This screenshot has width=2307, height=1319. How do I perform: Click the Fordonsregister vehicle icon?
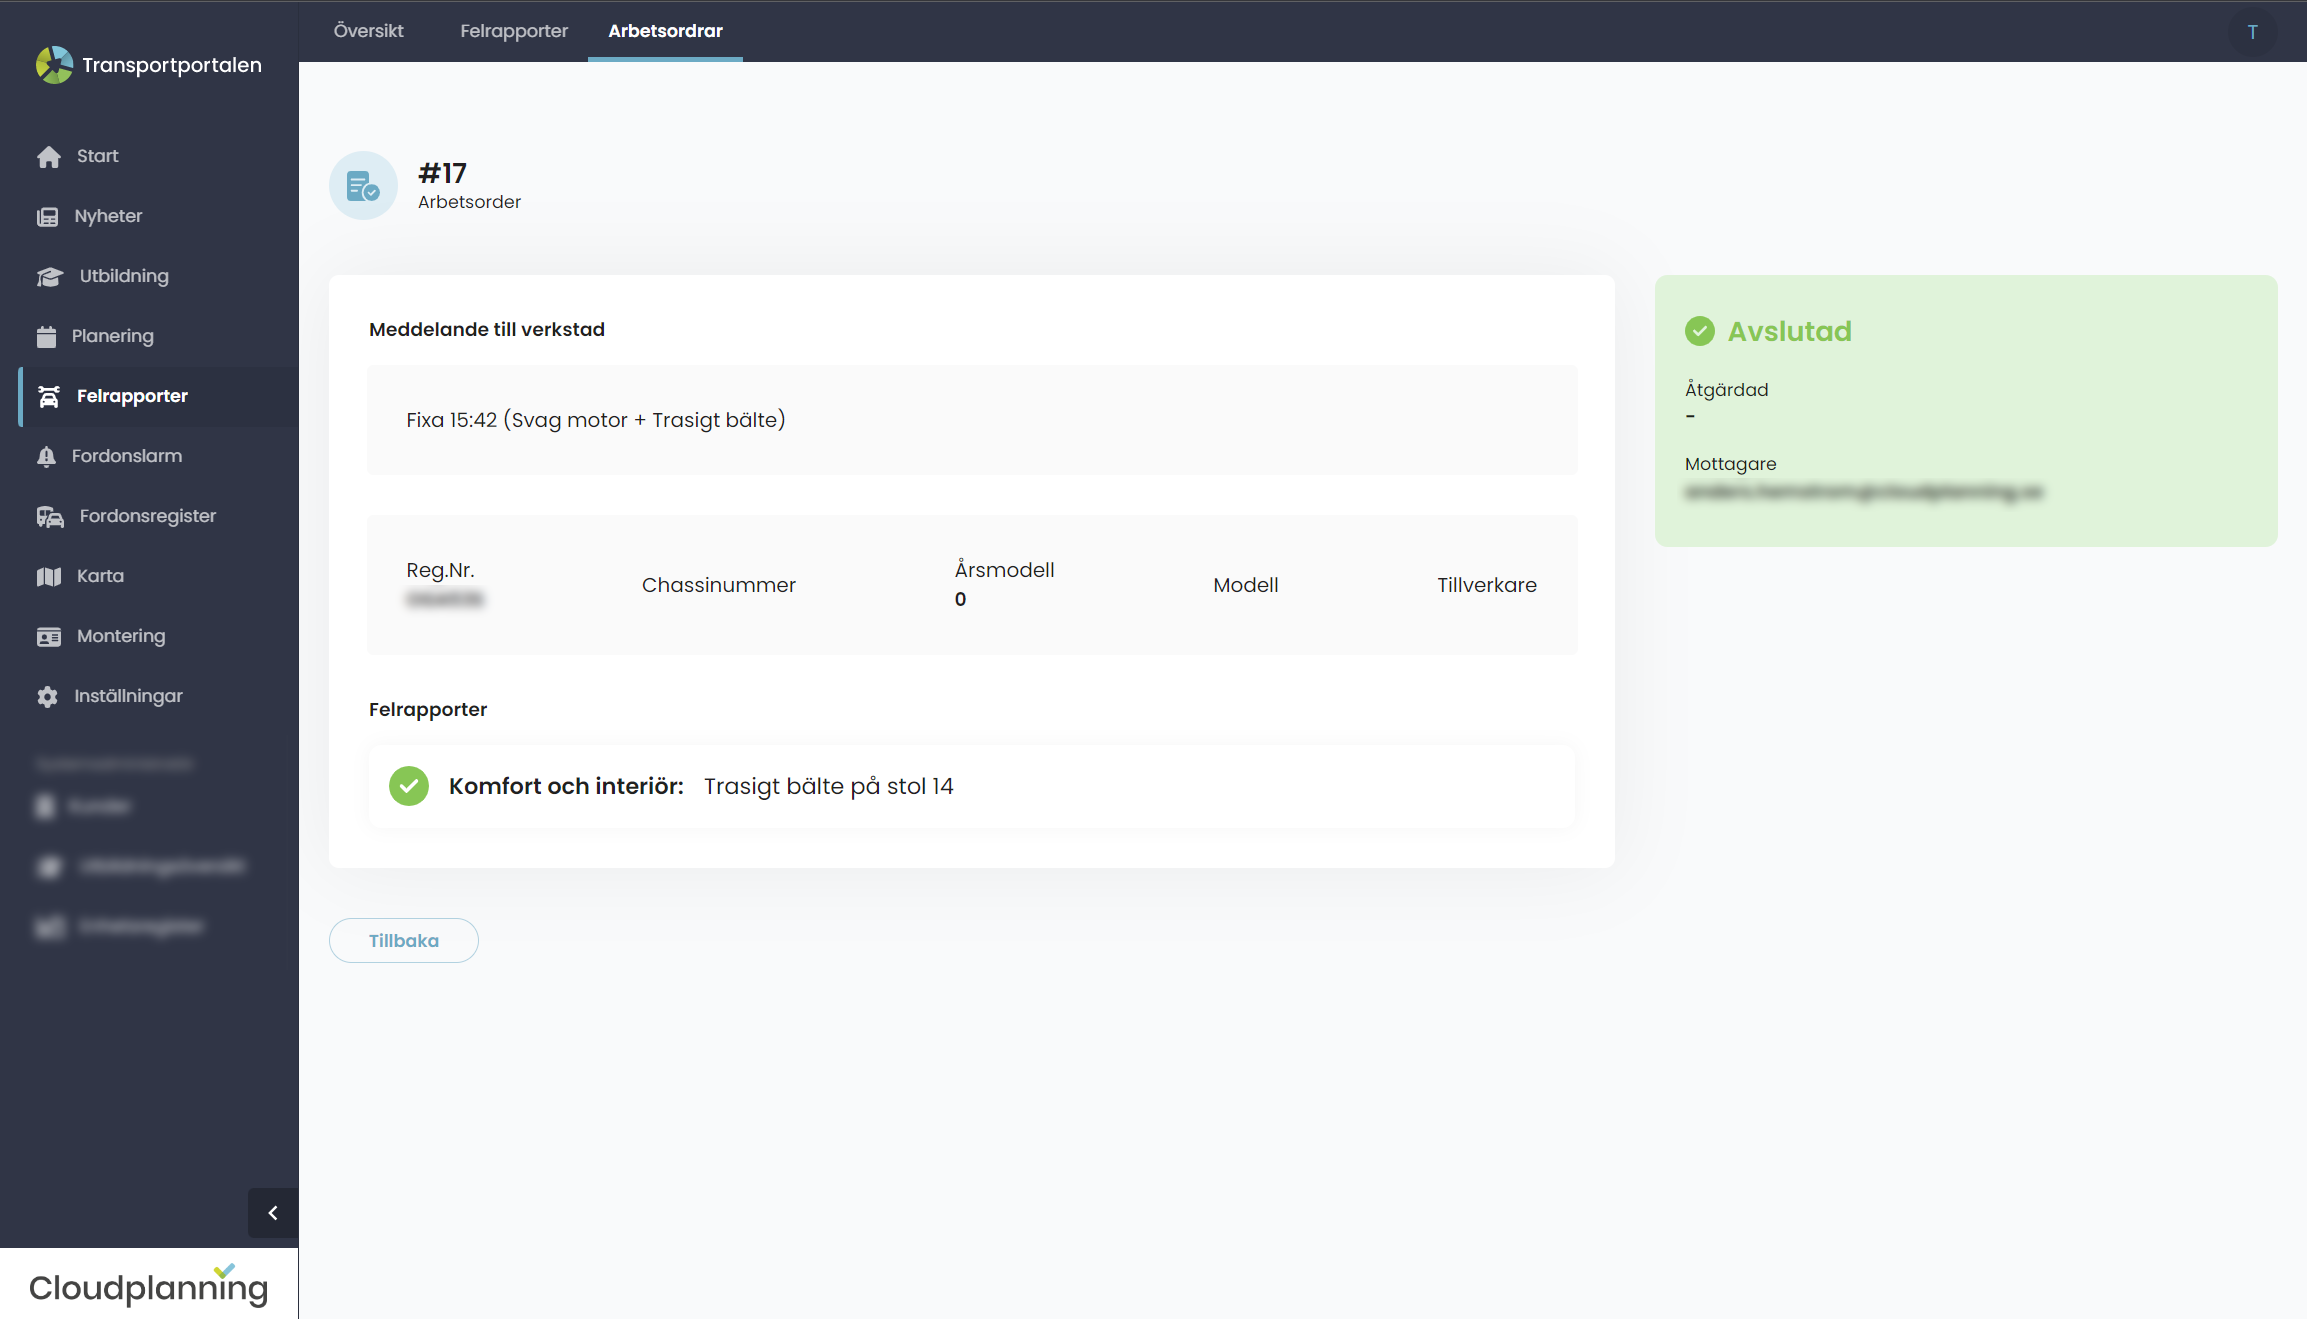click(50, 517)
